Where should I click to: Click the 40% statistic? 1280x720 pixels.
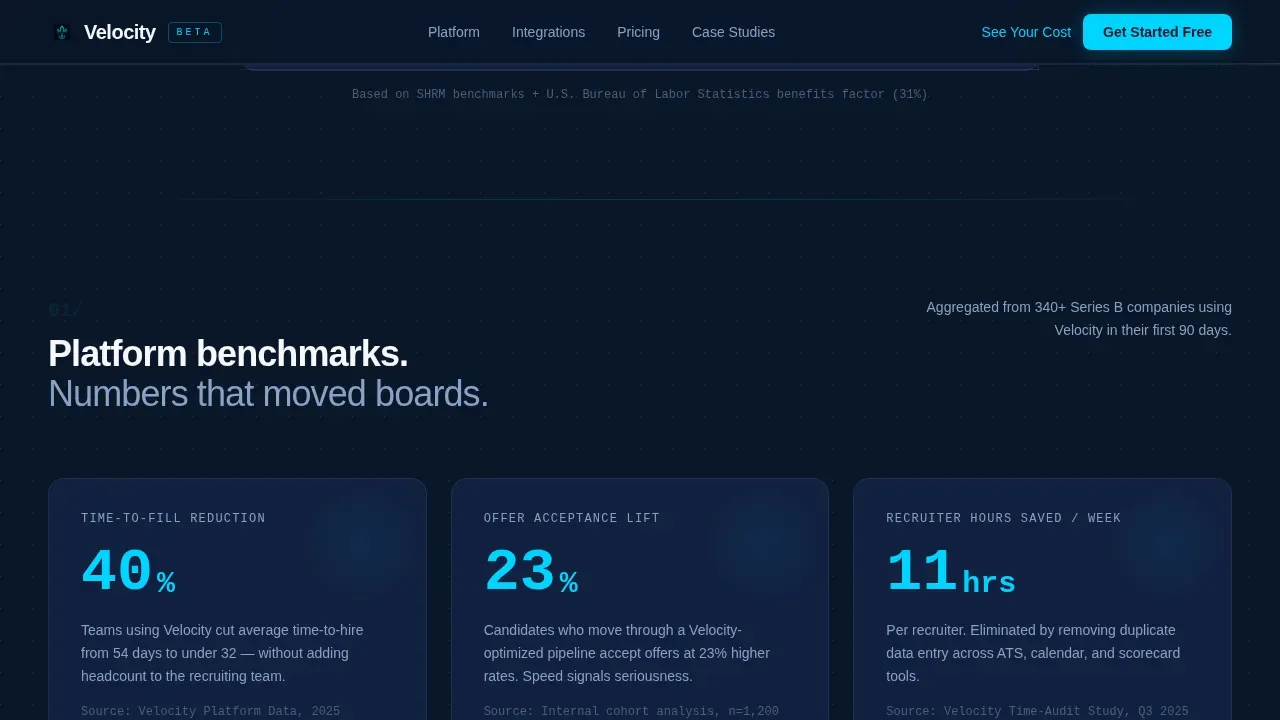point(128,573)
